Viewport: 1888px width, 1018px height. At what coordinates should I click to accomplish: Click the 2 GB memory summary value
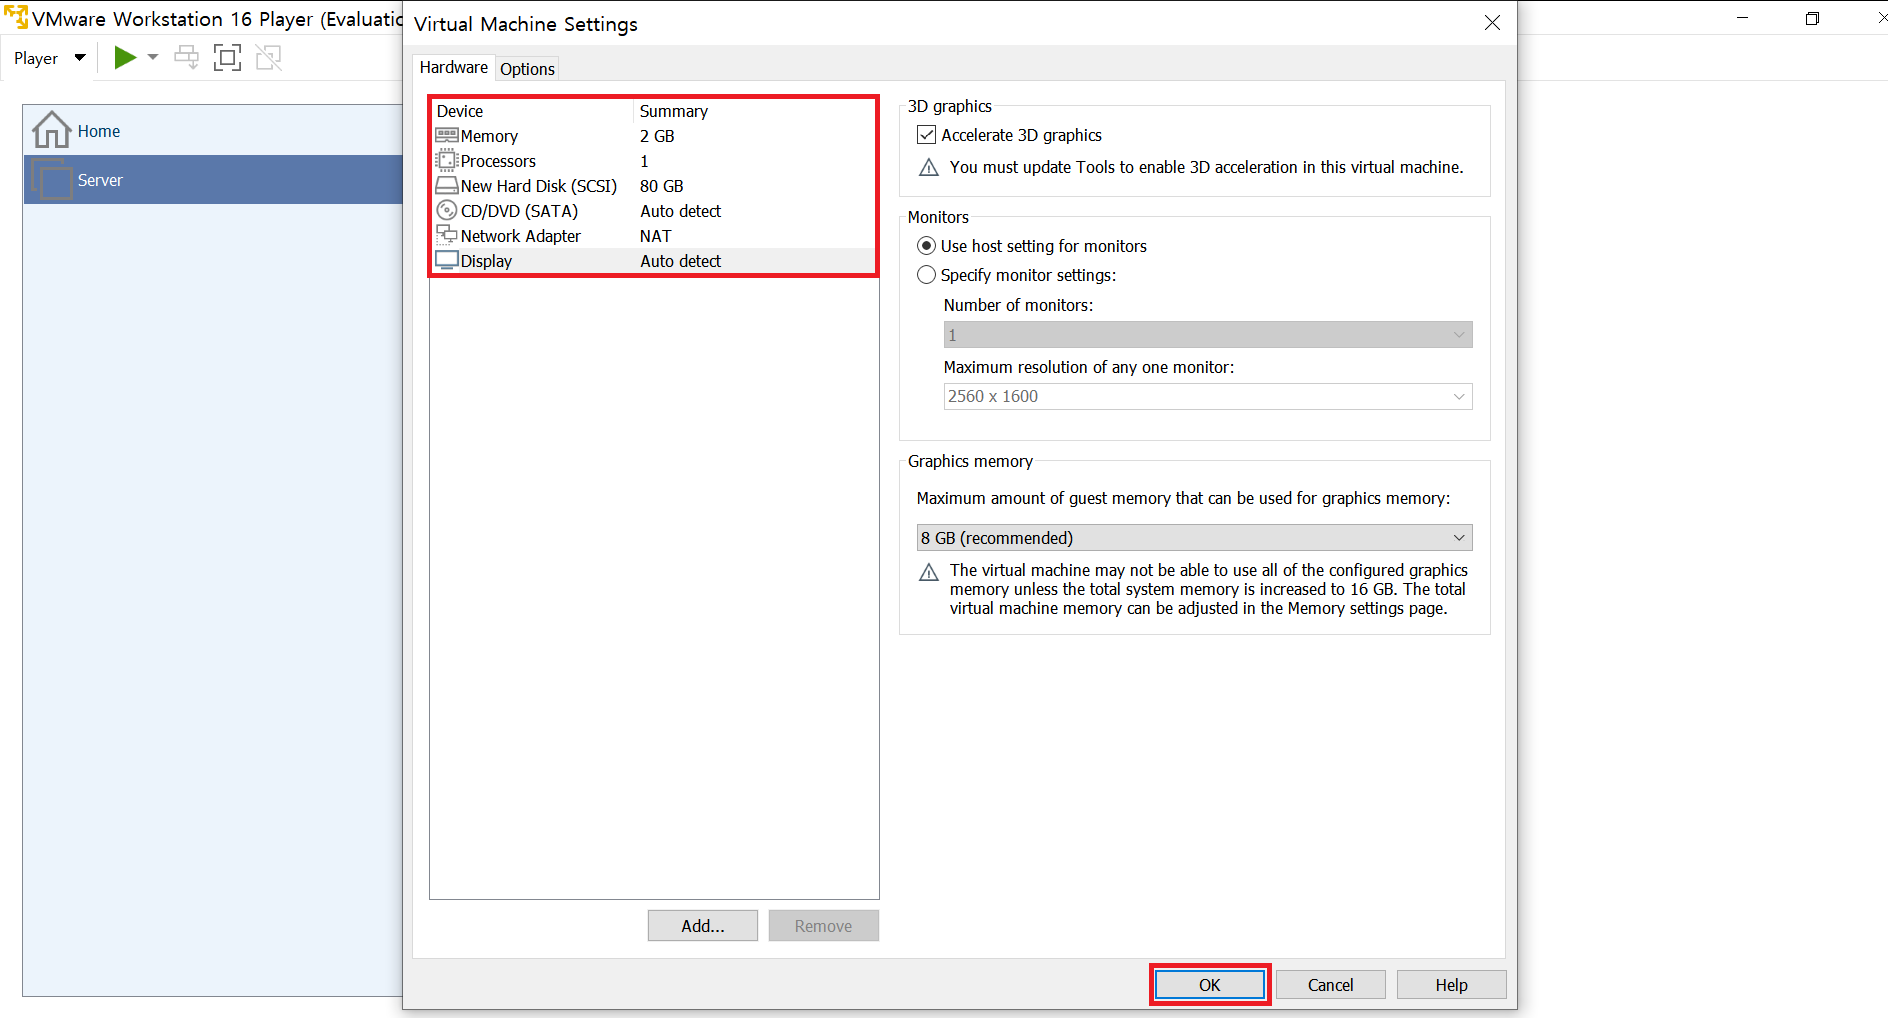[x=657, y=136]
